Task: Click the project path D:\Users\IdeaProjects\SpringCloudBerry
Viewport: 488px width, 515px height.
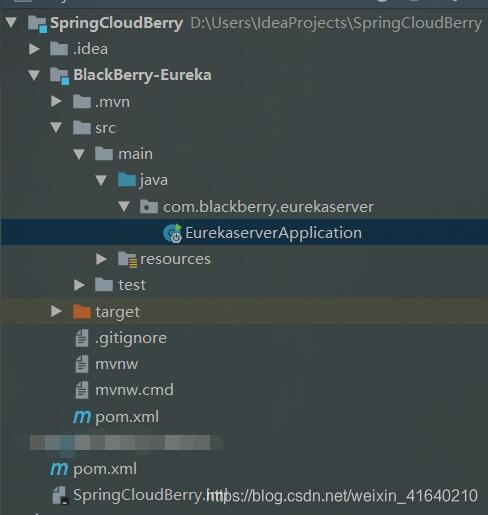Action: coord(336,23)
